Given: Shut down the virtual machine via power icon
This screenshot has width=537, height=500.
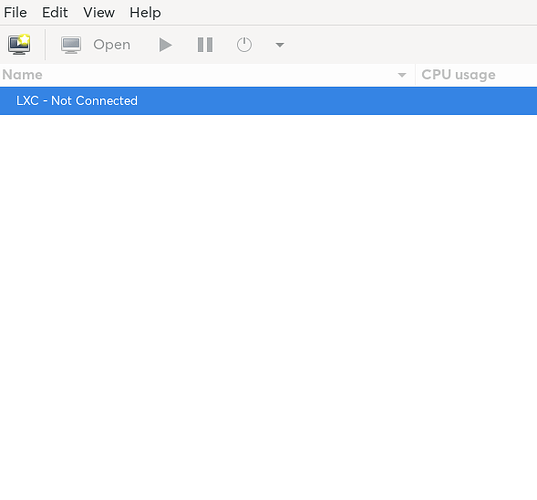Looking at the screenshot, I should (x=244, y=45).
